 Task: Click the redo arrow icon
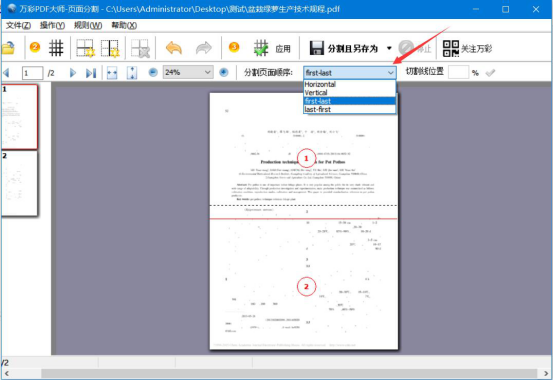pos(204,48)
